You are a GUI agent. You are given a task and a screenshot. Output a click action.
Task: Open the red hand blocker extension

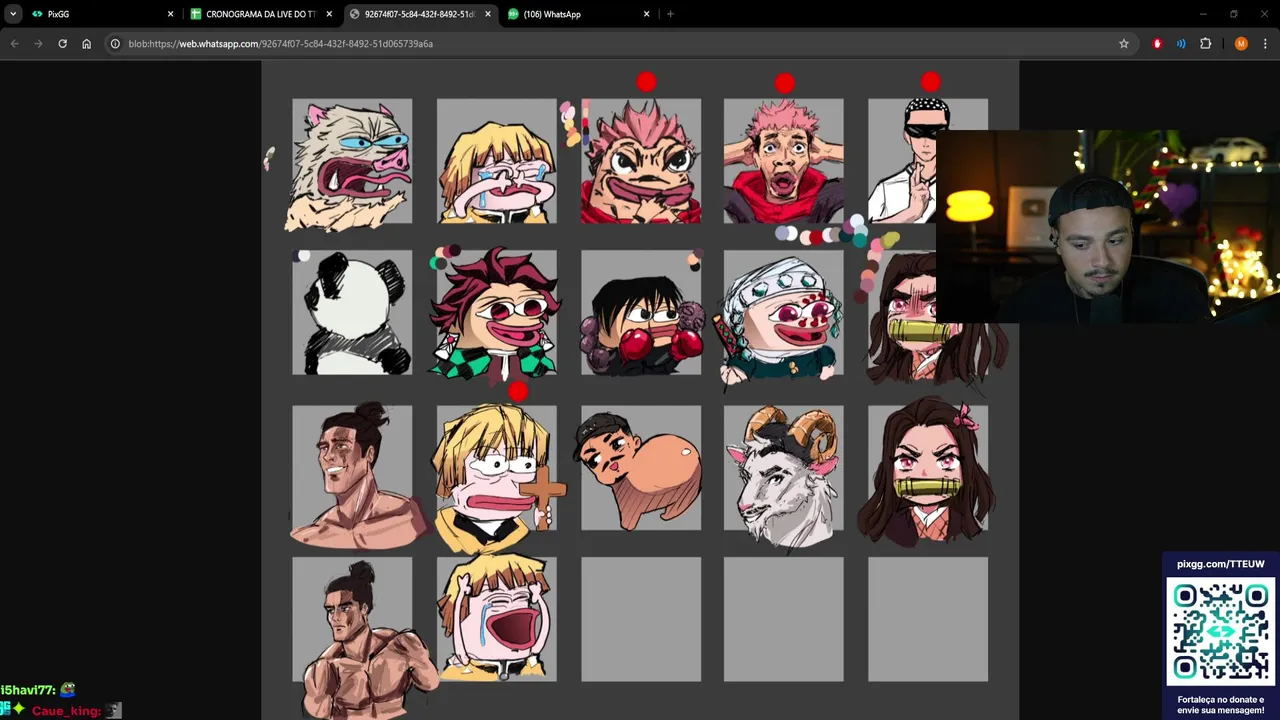[x=1157, y=44]
